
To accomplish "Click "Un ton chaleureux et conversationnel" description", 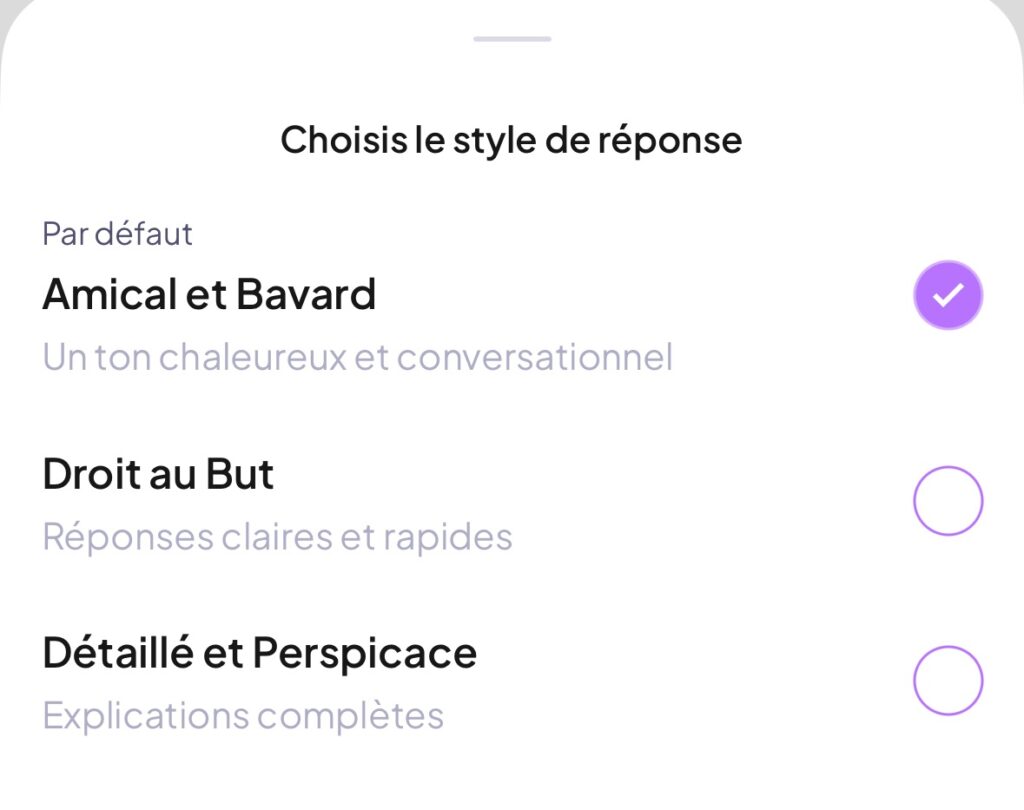I will point(357,357).
